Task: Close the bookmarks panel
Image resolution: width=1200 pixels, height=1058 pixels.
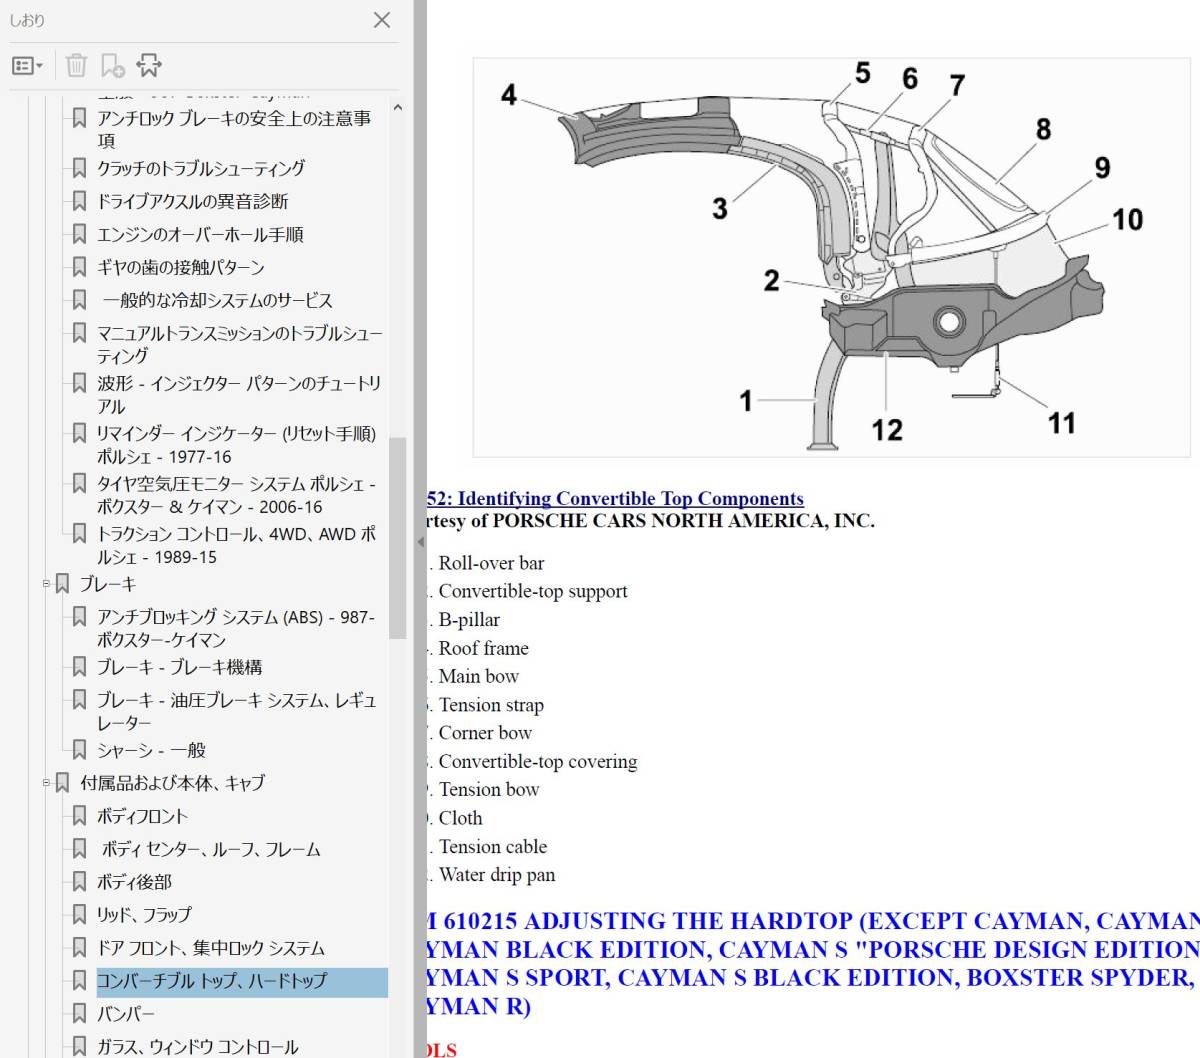Action: coord(382,20)
